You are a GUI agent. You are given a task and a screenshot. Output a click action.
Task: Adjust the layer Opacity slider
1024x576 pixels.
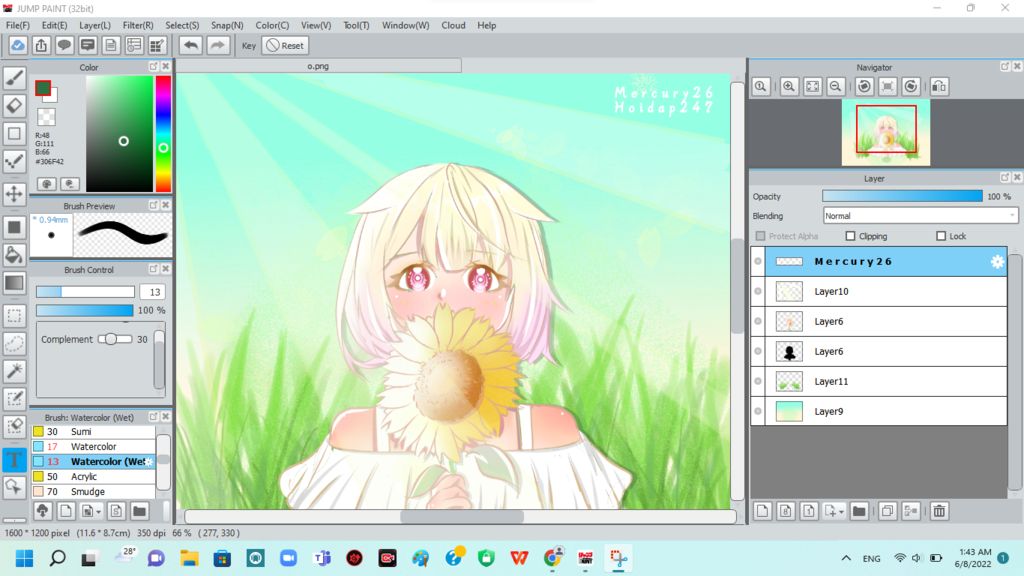tap(902, 196)
